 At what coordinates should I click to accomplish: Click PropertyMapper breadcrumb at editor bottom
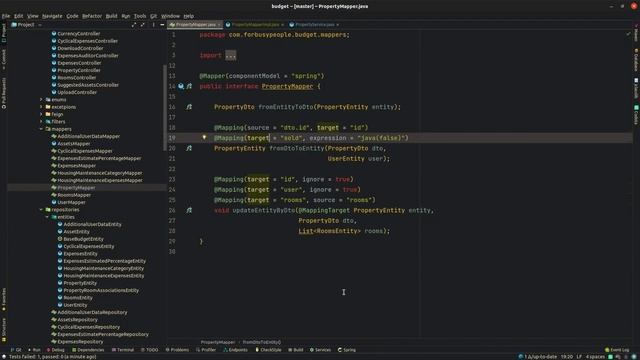pyautogui.click(x=218, y=342)
